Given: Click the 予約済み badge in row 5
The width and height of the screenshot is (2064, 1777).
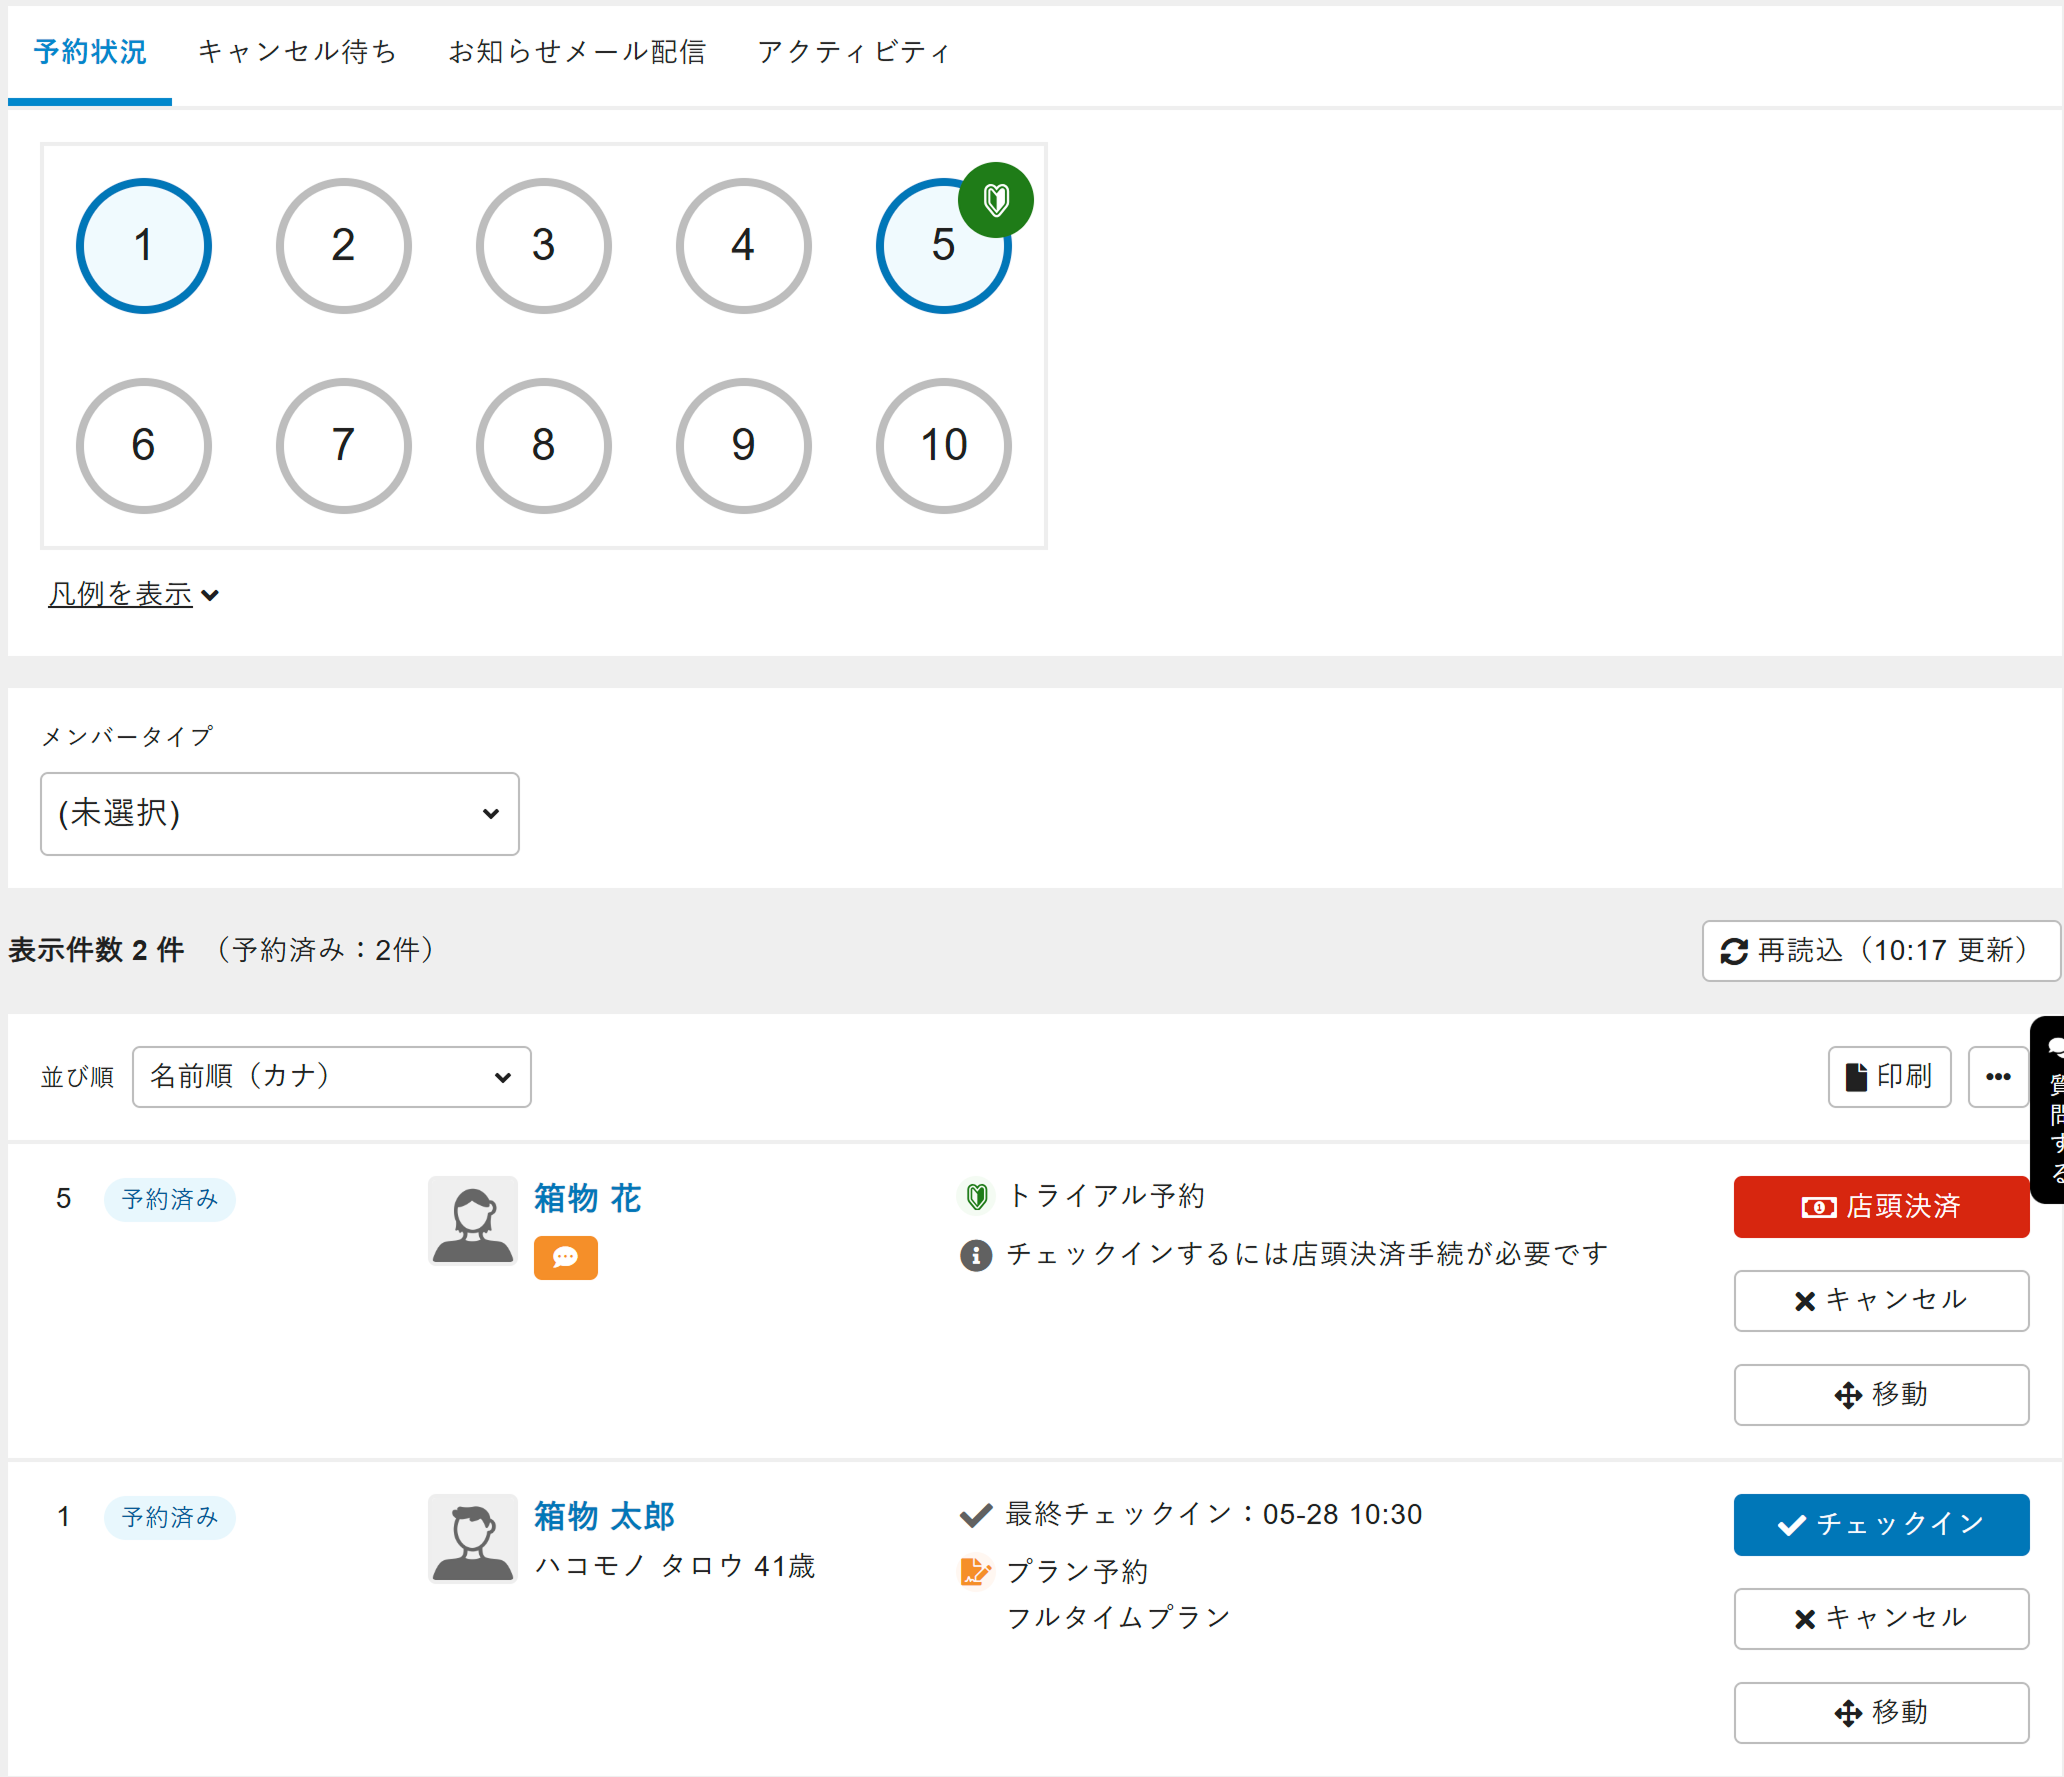Looking at the screenshot, I should (170, 1199).
